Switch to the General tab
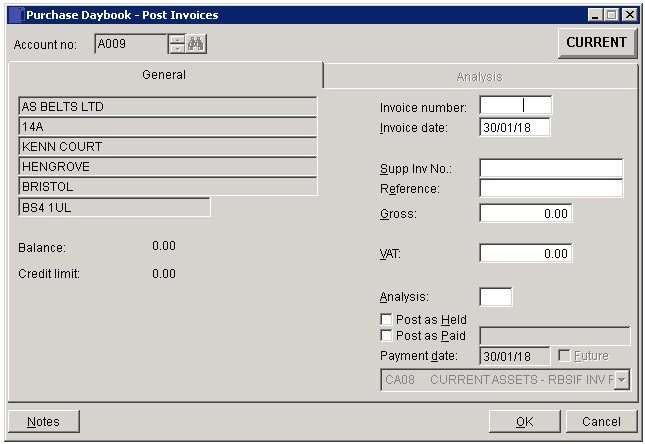The height and width of the screenshot is (444, 645). [164, 75]
